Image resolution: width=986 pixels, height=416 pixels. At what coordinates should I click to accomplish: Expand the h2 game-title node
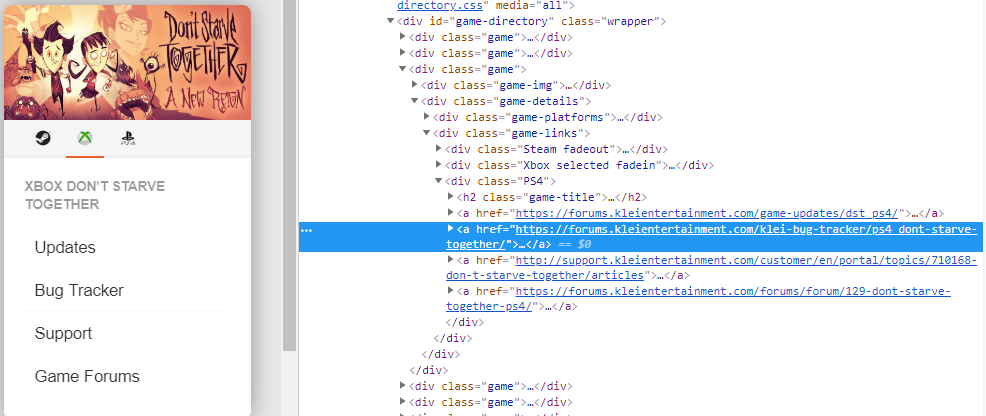pos(451,197)
